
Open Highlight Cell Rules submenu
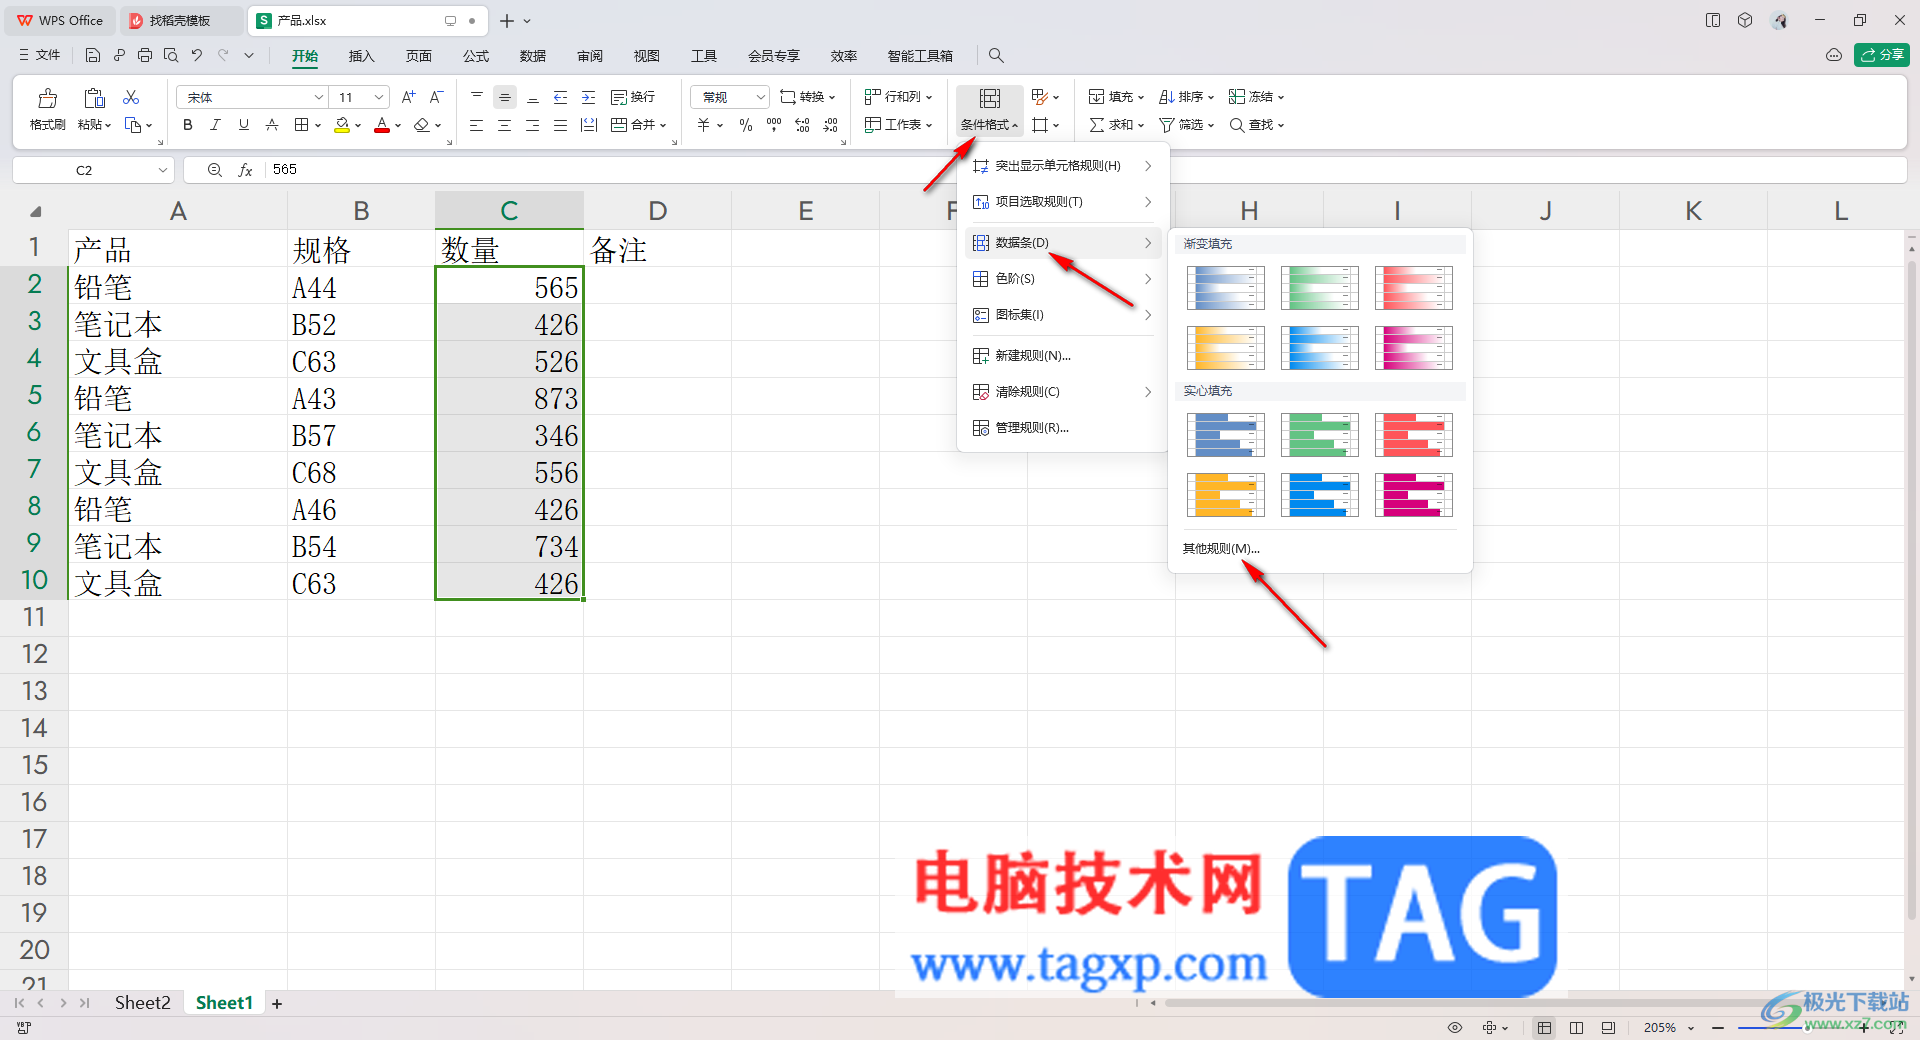click(1062, 166)
